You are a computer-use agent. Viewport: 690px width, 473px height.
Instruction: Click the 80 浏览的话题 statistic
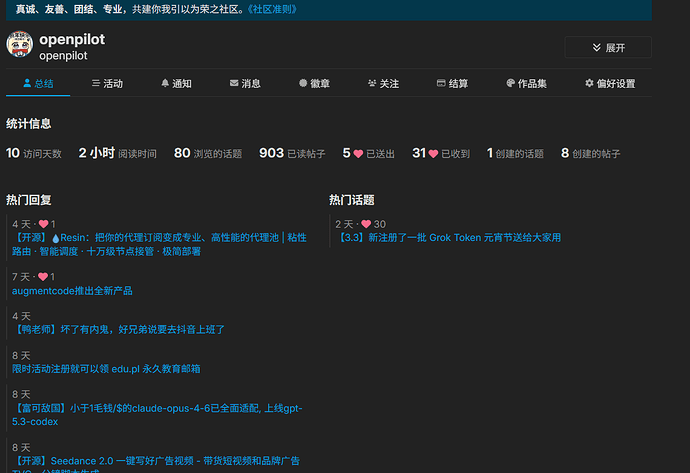[208, 153]
